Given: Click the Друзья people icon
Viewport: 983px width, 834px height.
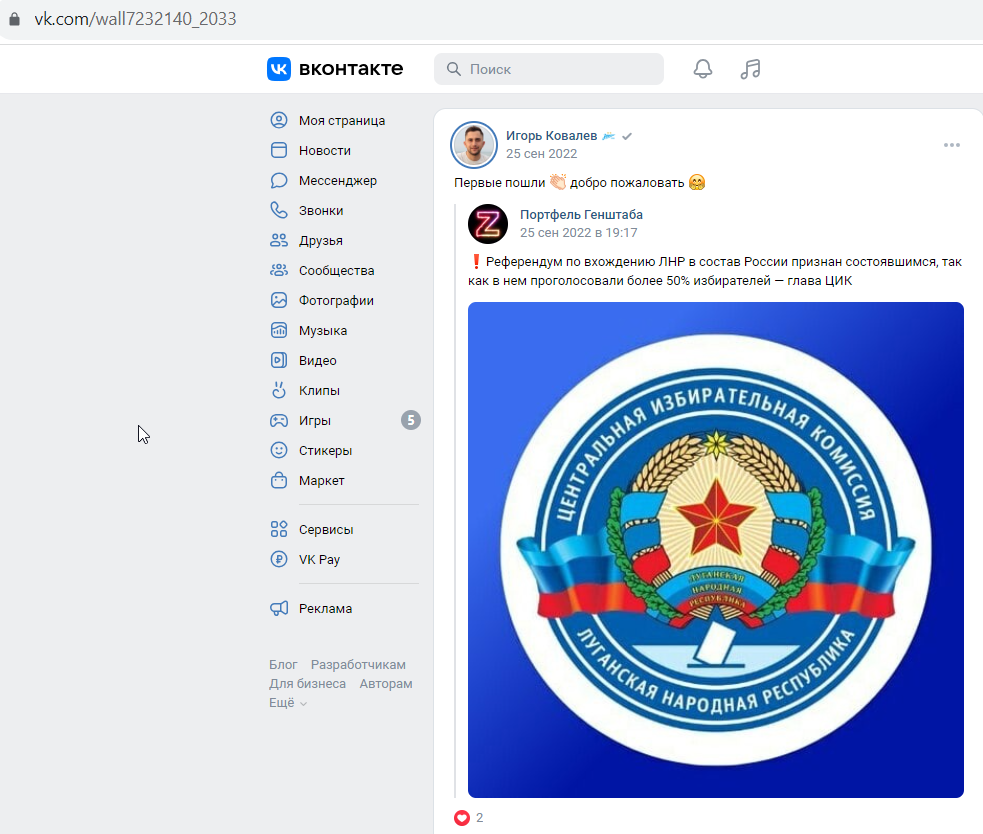Looking at the screenshot, I should pyautogui.click(x=279, y=240).
